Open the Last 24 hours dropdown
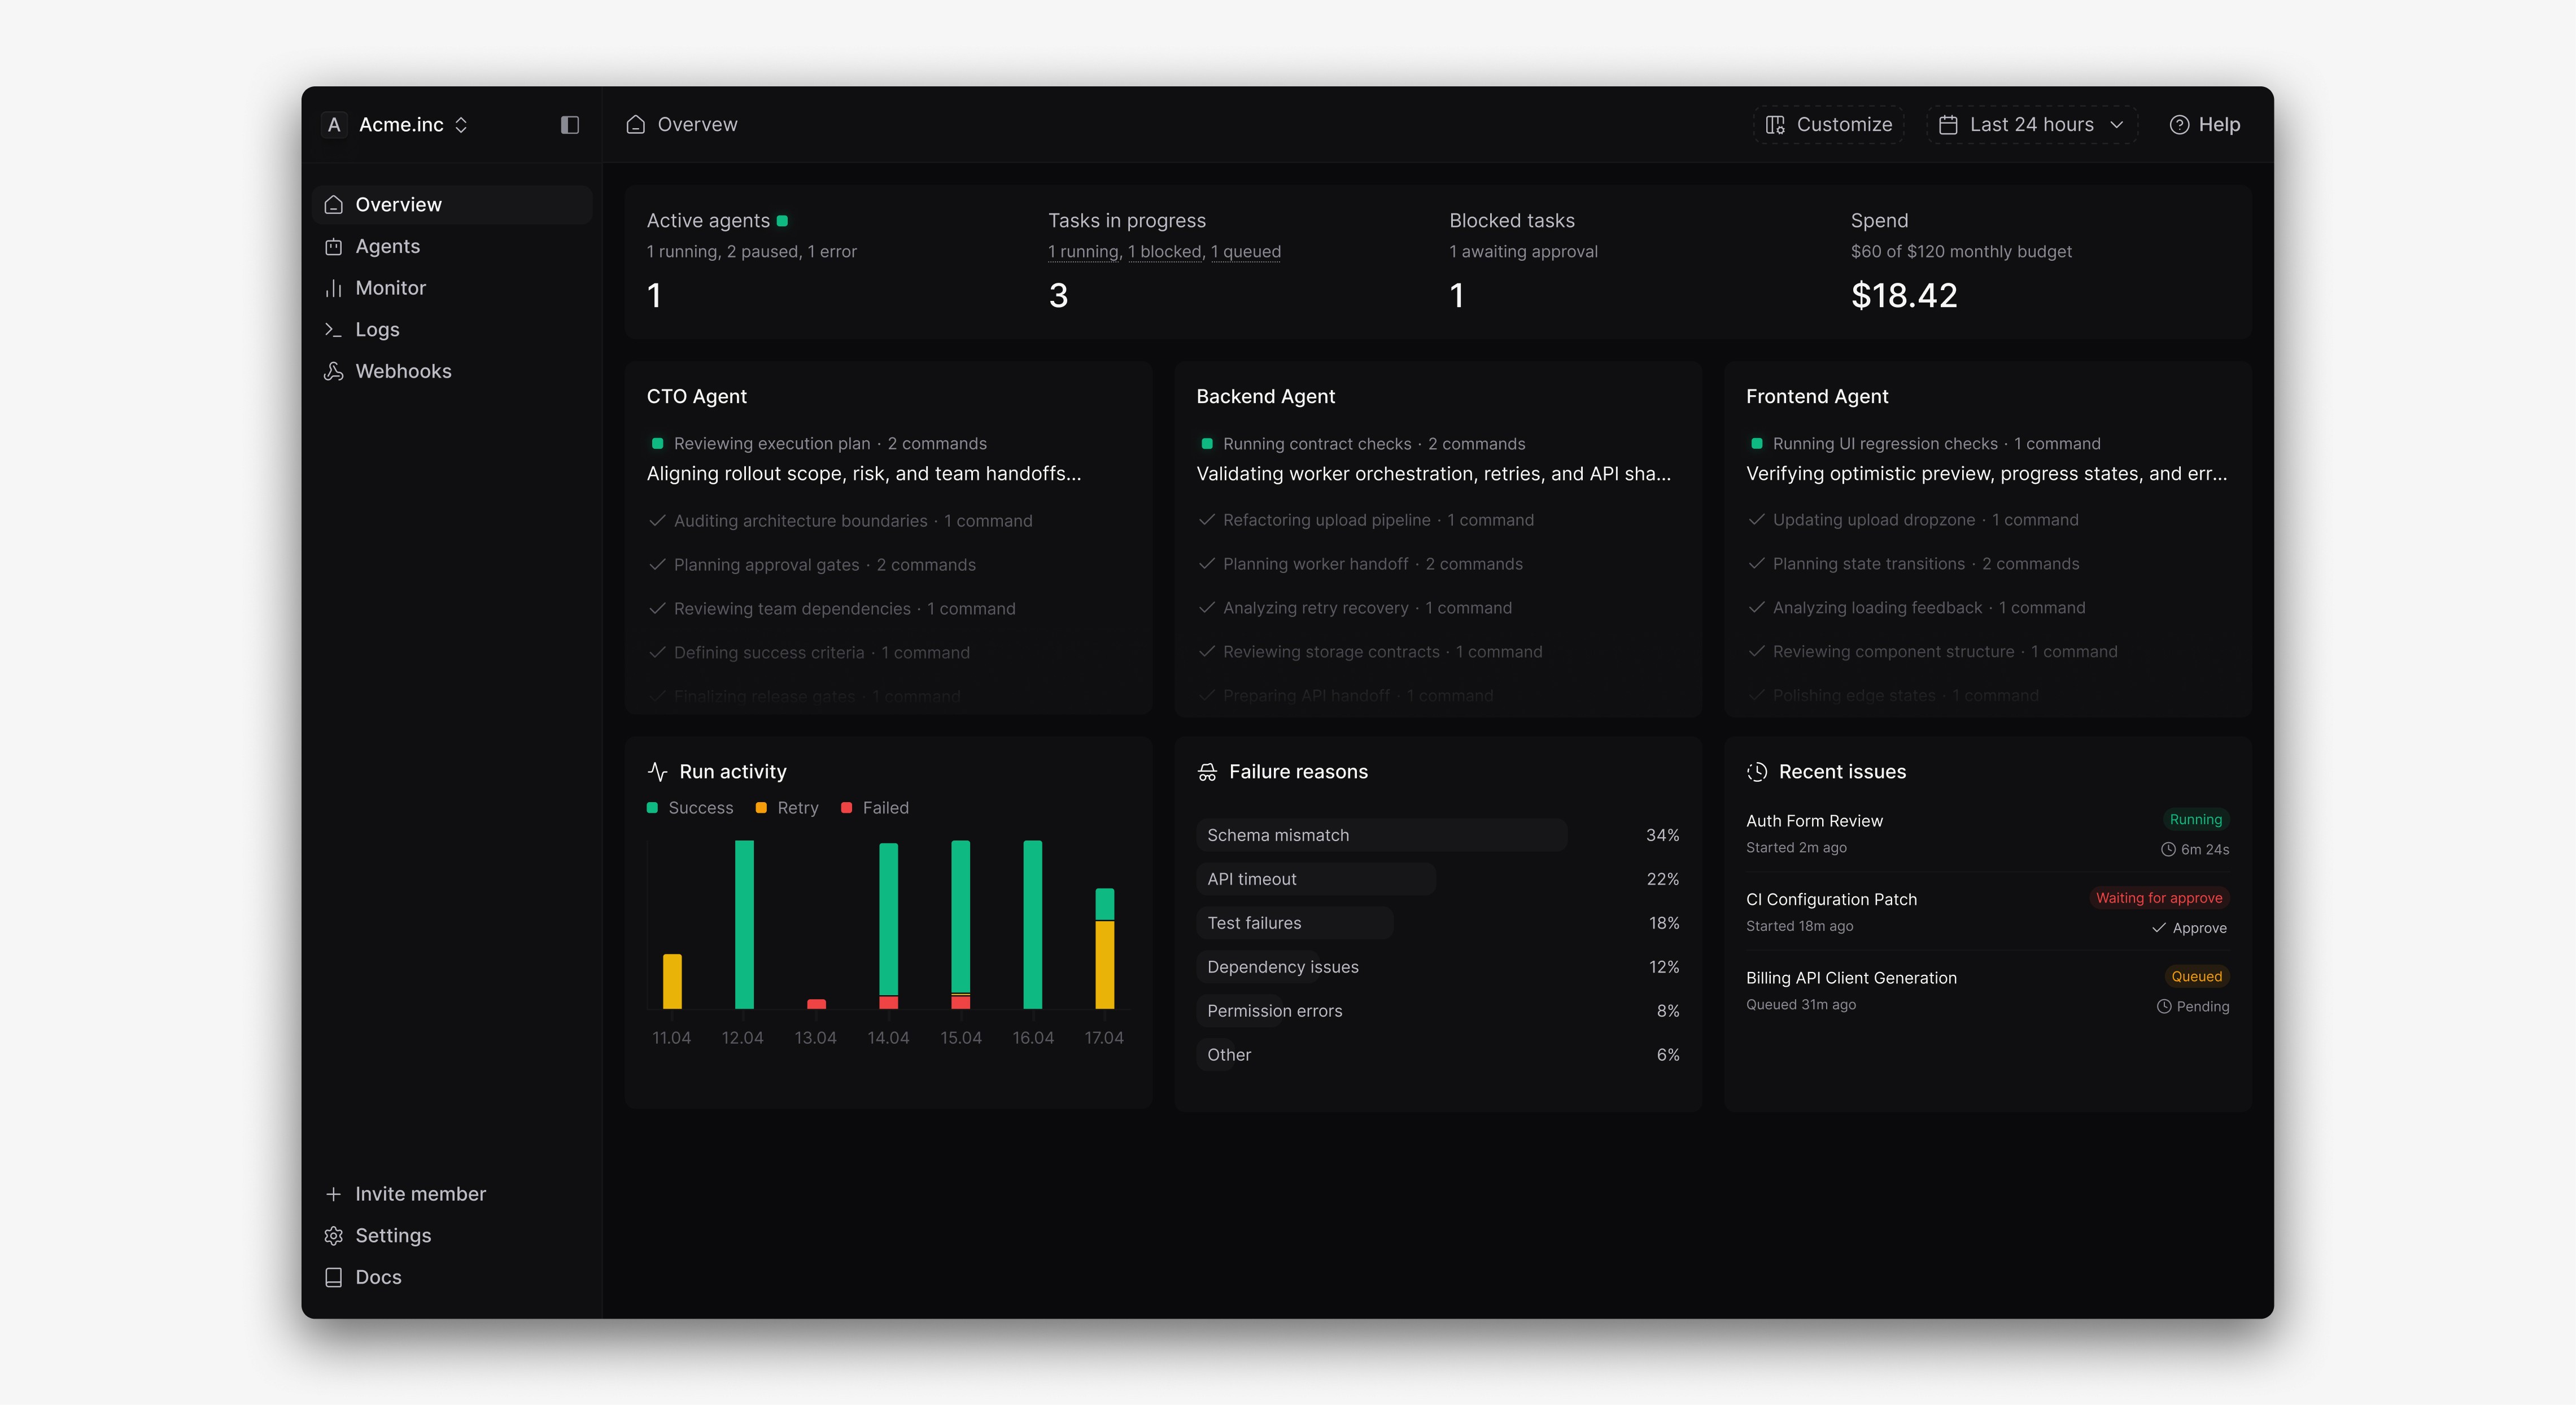 (x=2031, y=125)
